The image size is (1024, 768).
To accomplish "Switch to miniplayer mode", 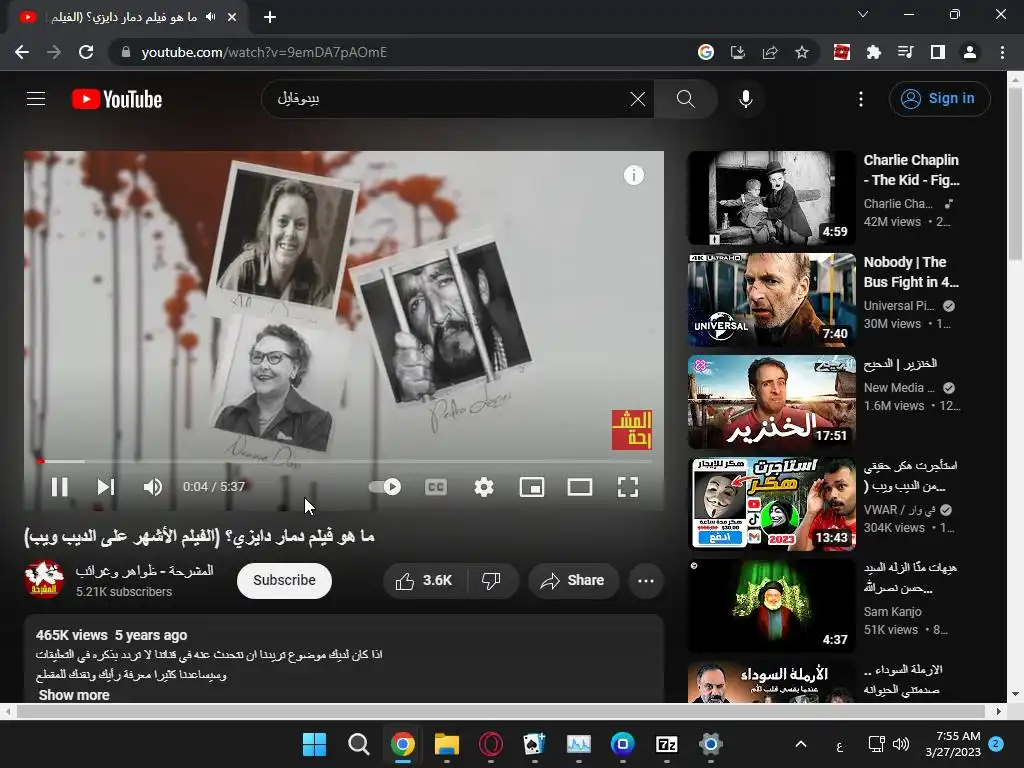I will pos(532,487).
